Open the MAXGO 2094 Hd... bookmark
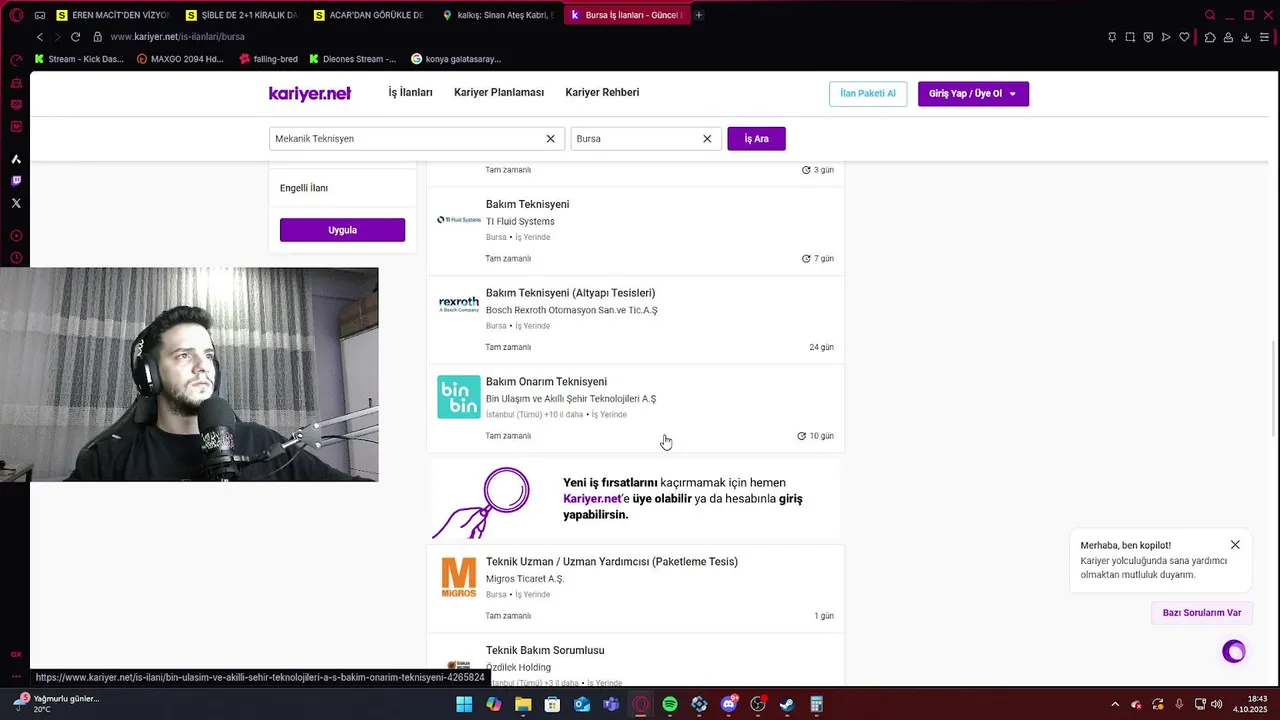The image size is (1280, 720). coord(180,59)
